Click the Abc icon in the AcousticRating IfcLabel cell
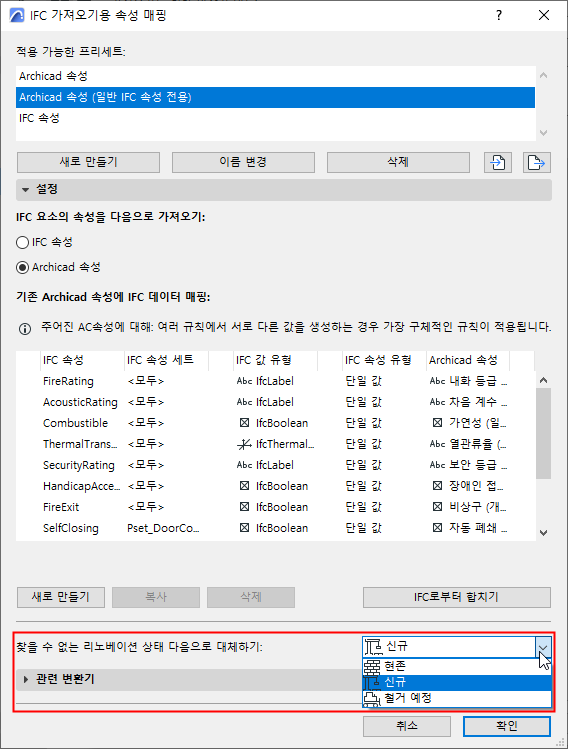 [244, 402]
